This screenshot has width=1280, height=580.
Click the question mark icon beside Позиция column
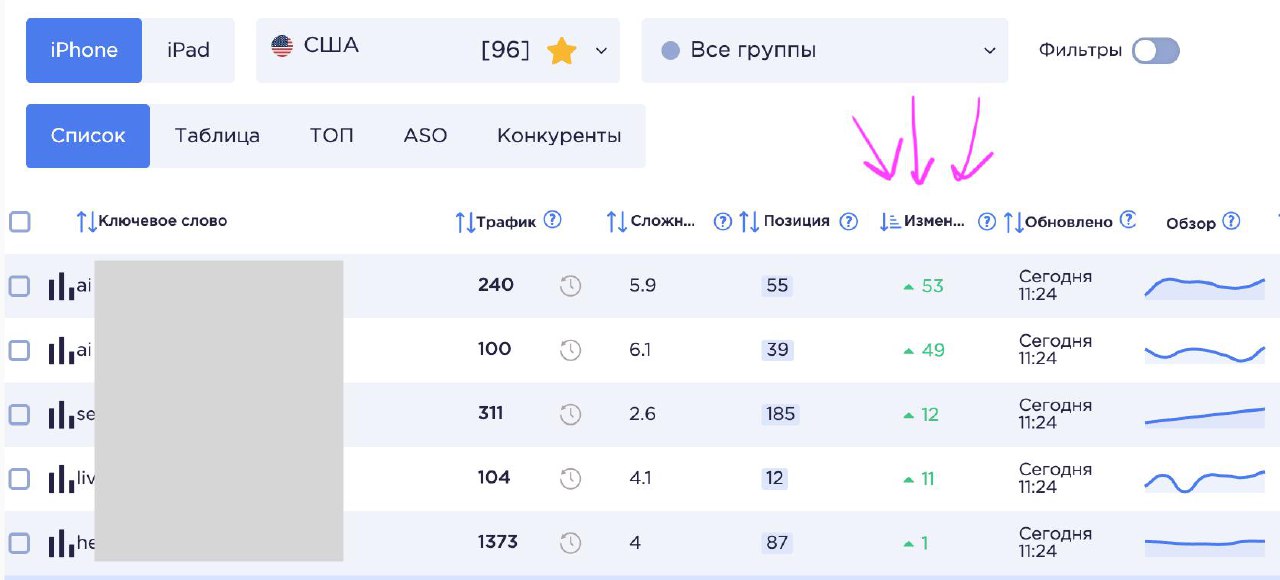(847, 221)
